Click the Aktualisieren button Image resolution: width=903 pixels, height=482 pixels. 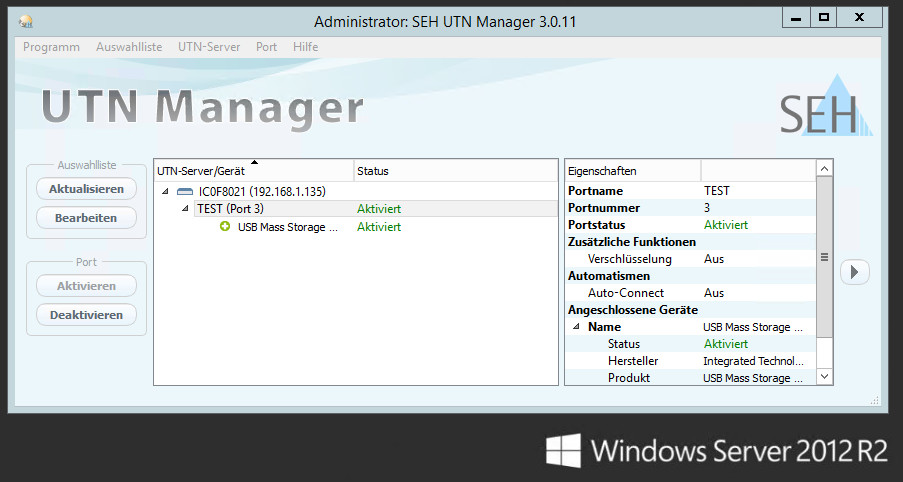pyautogui.click(x=86, y=189)
